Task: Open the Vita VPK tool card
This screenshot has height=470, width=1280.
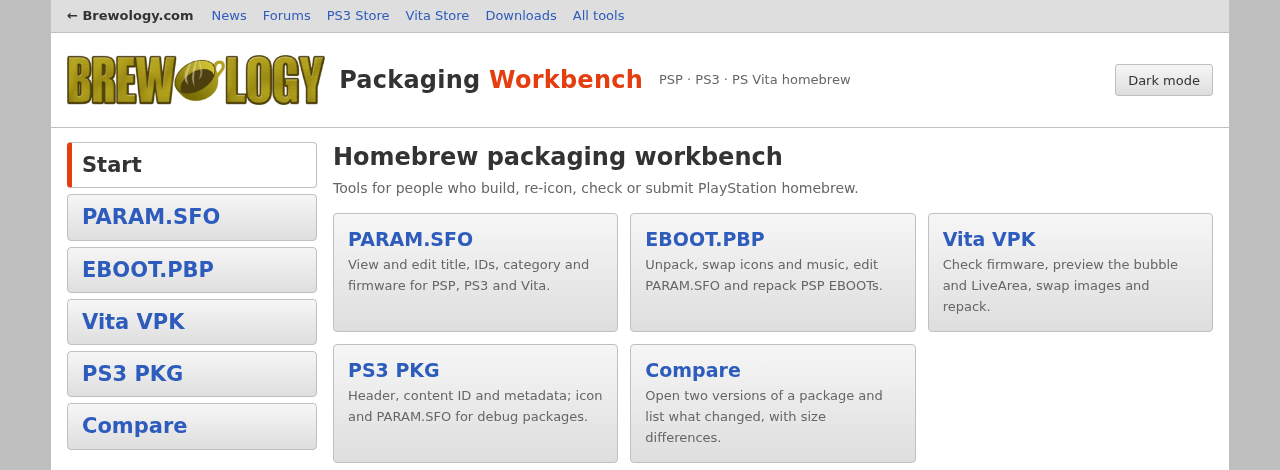Action: pos(1070,272)
